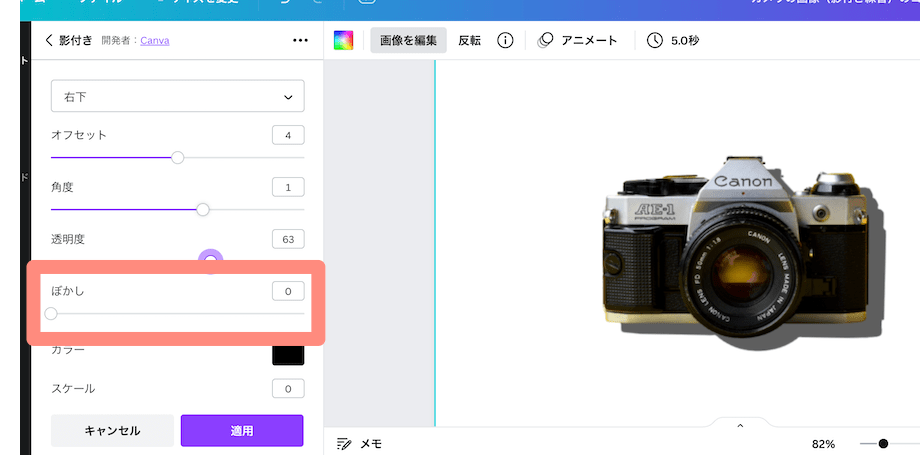Open the 右下 shadow position dropdown
Image resolution: width=920 pixels, height=455 pixels.
pos(178,96)
